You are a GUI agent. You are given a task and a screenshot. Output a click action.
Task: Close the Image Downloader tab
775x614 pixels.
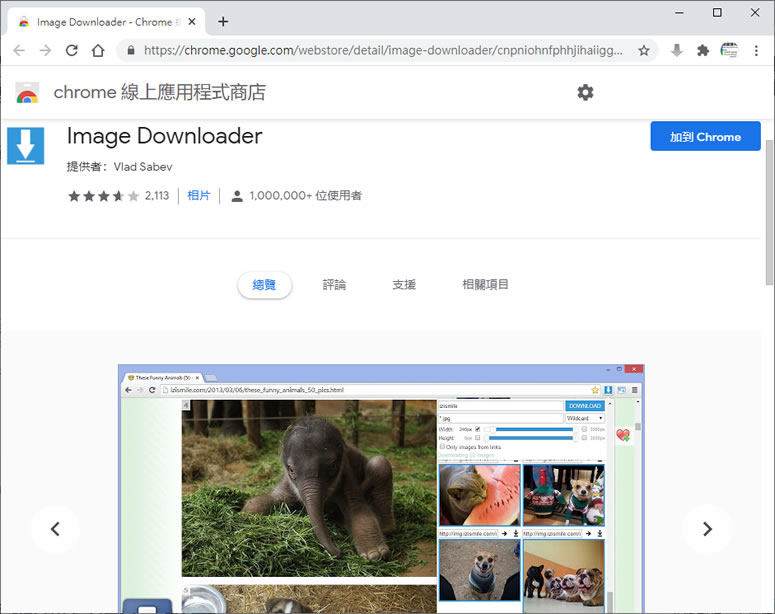[192, 22]
